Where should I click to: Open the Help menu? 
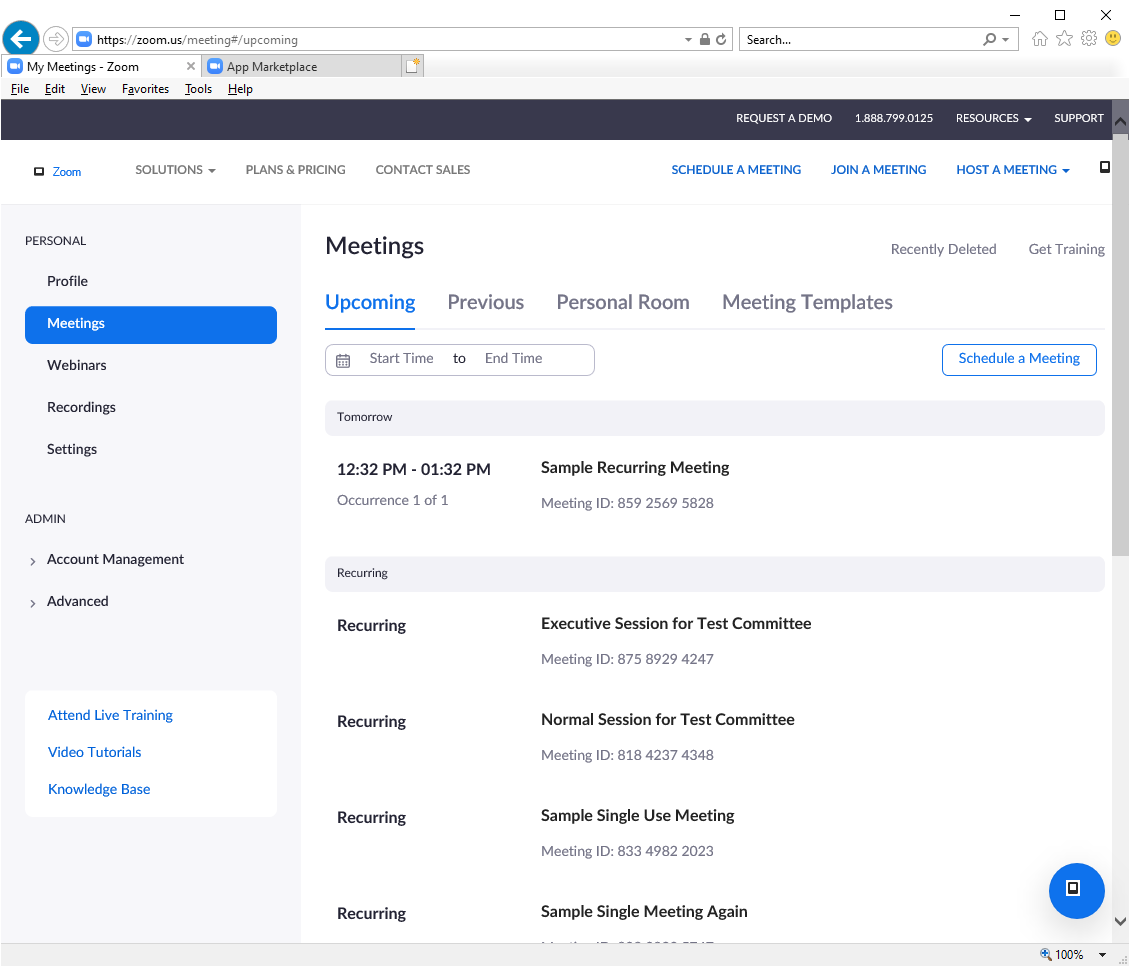pyautogui.click(x=240, y=89)
